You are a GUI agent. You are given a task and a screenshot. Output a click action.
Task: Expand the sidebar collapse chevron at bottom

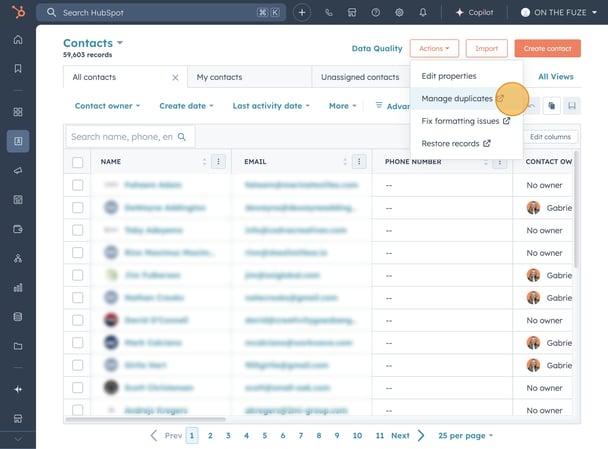point(18,439)
